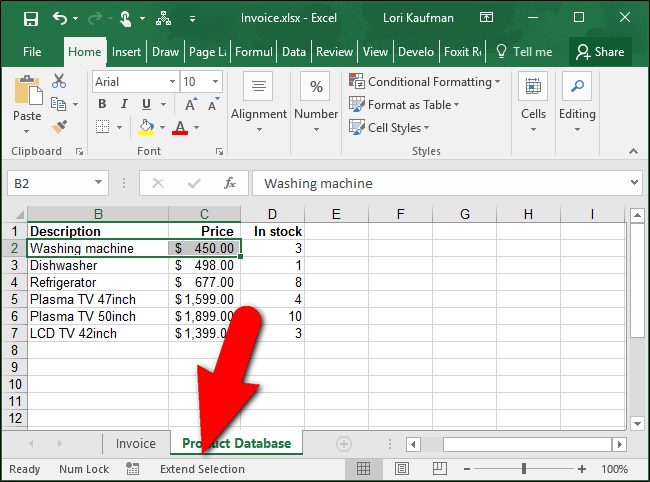The height and width of the screenshot is (482, 650).
Task: Add a new sheet with plus icon
Action: (344, 443)
